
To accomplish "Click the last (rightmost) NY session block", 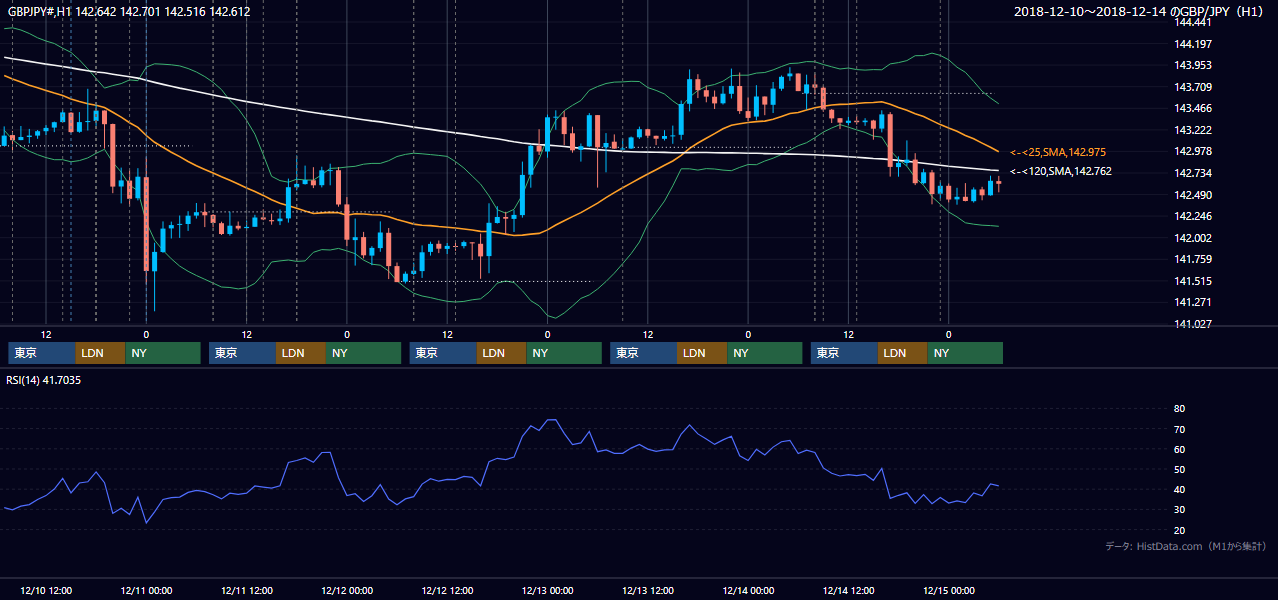I will pyautogui.click(x=965, y=353).
